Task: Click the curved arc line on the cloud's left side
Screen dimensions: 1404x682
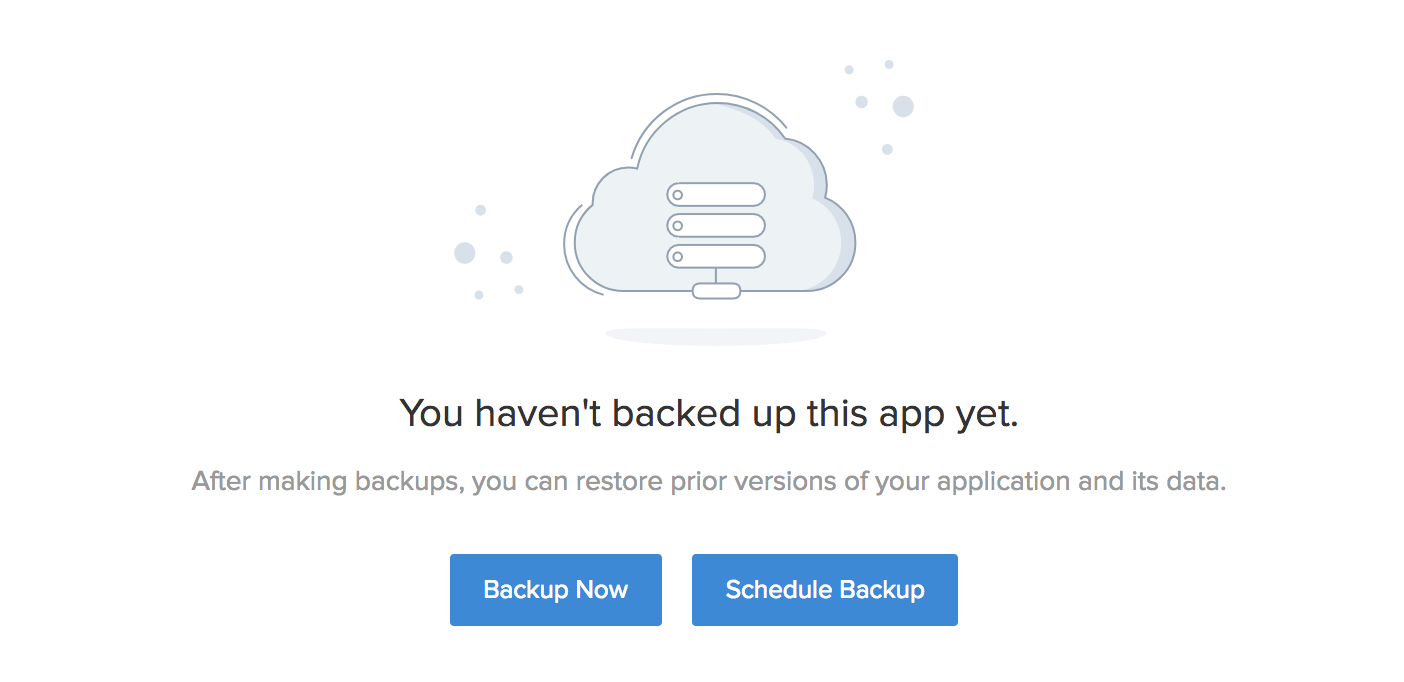Action: click(569, 250)
